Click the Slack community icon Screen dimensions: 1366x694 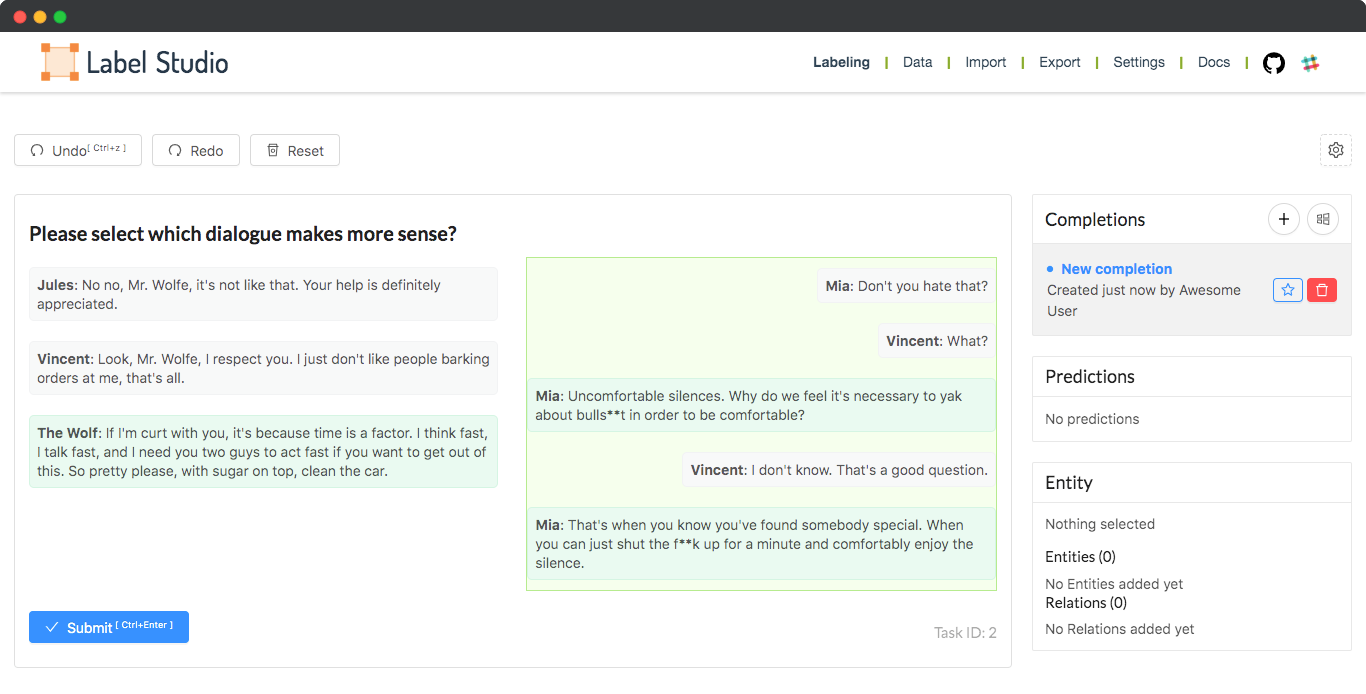[1310, 63]
